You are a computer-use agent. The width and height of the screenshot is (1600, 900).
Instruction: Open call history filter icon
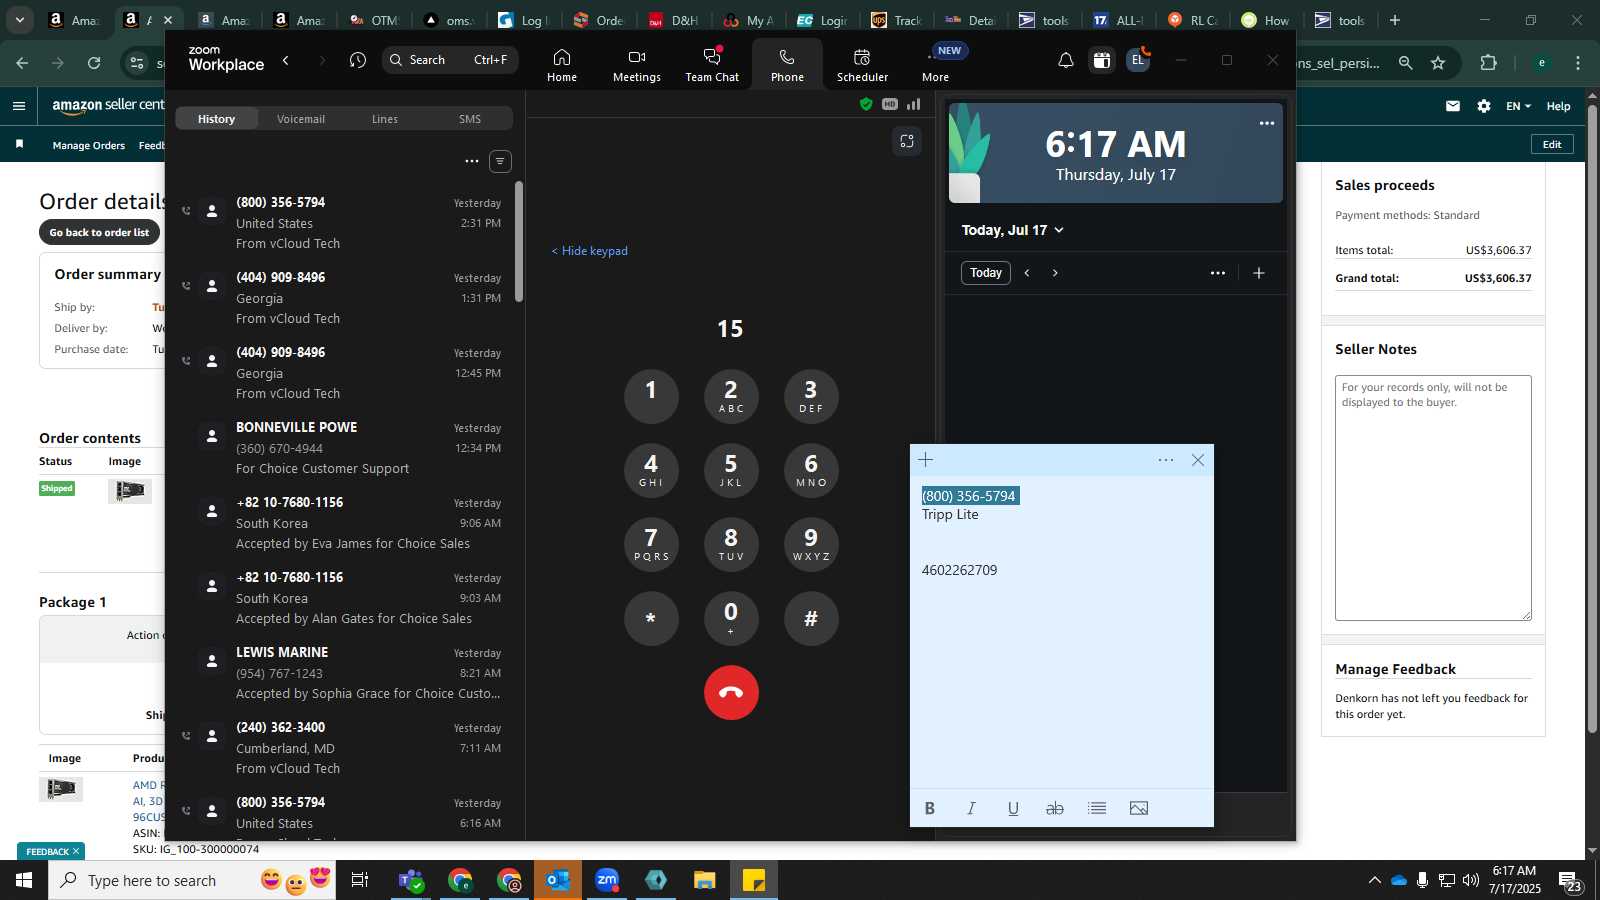pyautogui.click(x=500, y=161)
